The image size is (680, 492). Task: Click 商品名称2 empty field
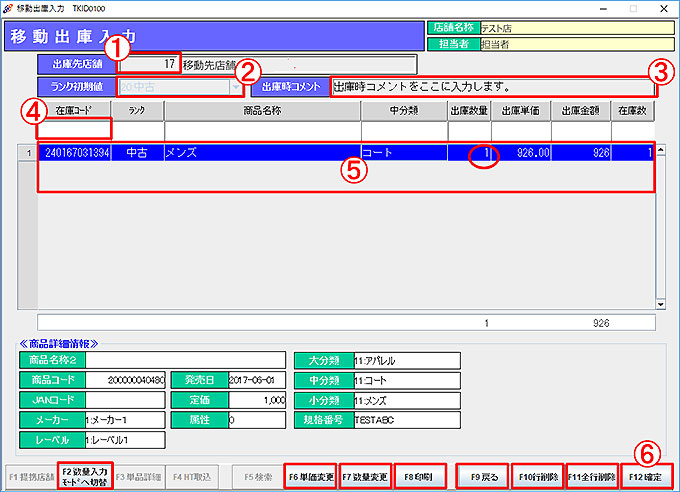pyautogui.click(x=185, y=360)
